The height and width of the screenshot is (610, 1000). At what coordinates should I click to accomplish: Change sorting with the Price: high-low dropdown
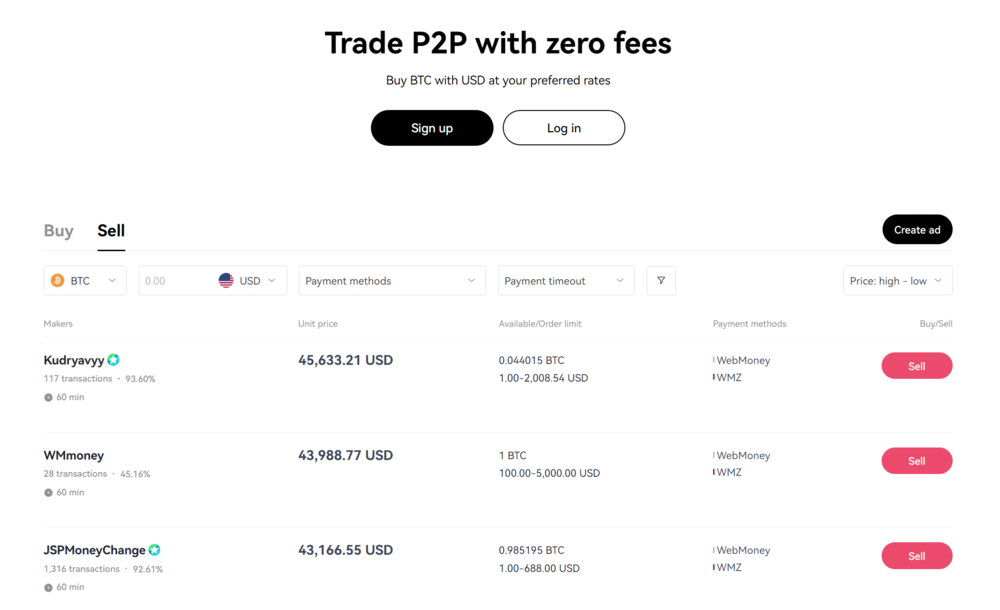click(897, 280)
